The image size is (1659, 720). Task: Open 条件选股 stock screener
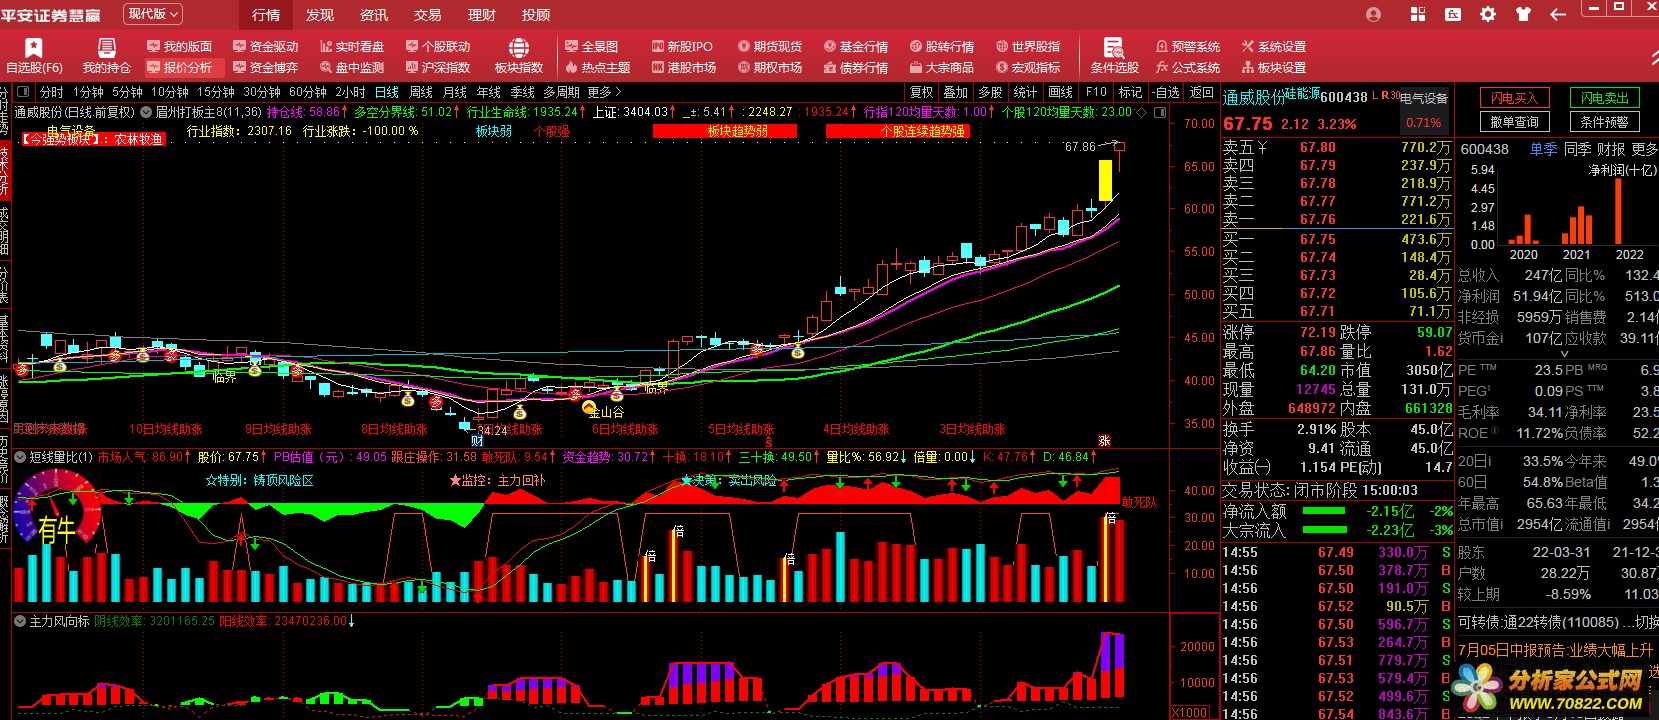click(x=1114, y=55)
